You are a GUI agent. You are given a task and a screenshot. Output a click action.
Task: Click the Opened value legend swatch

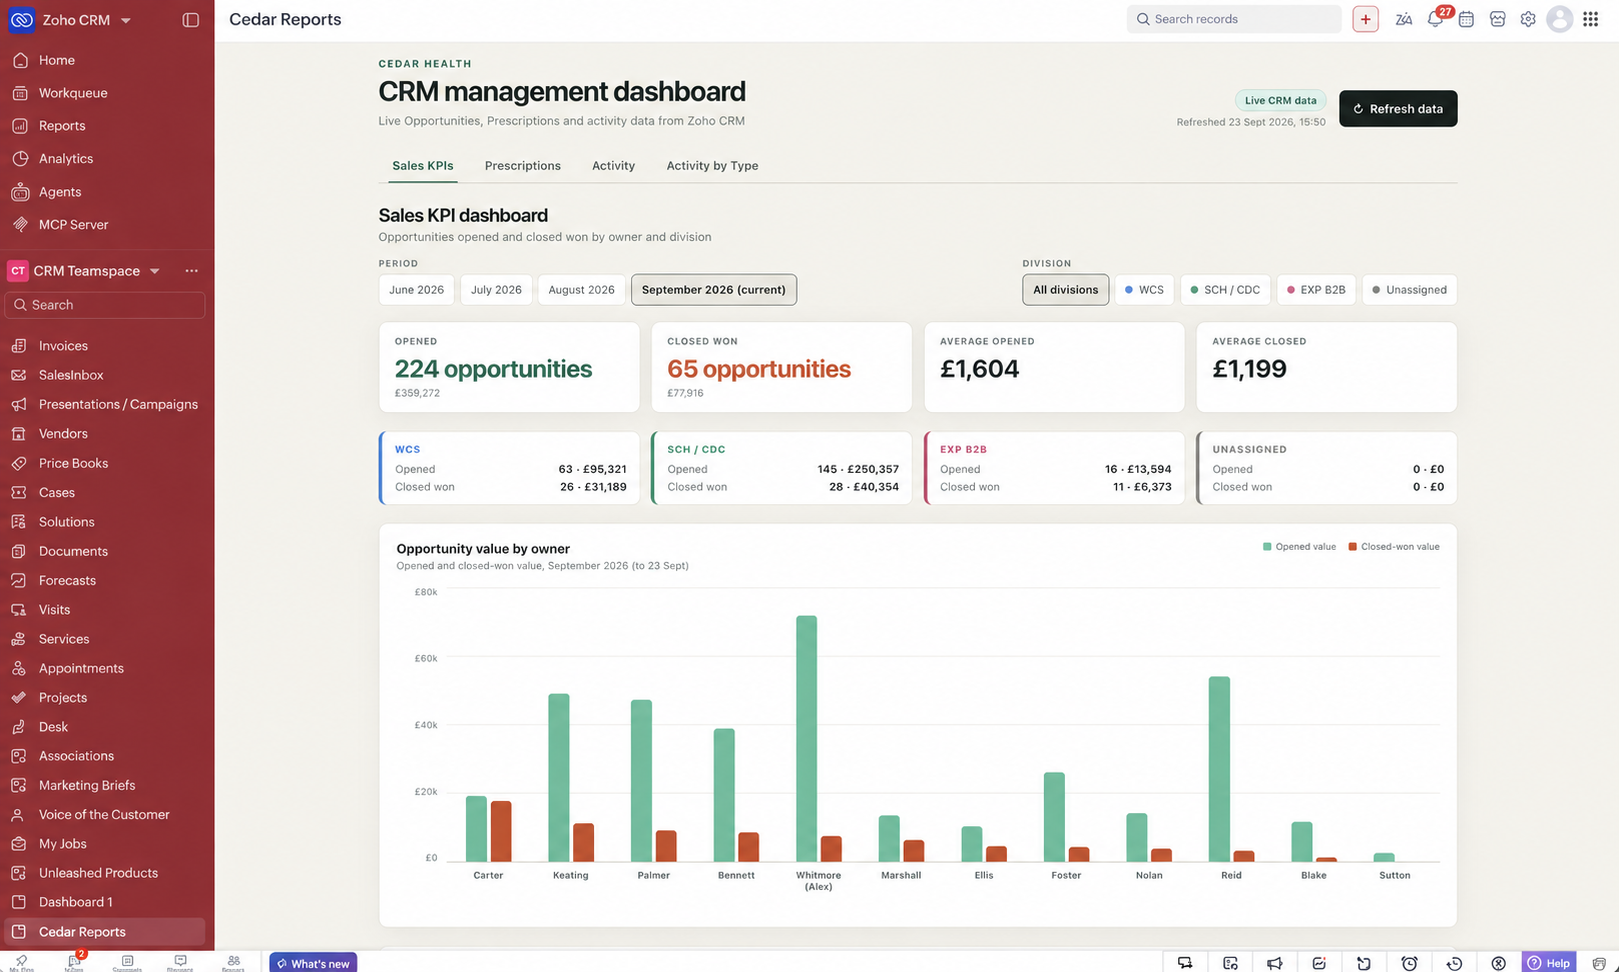1267,547
